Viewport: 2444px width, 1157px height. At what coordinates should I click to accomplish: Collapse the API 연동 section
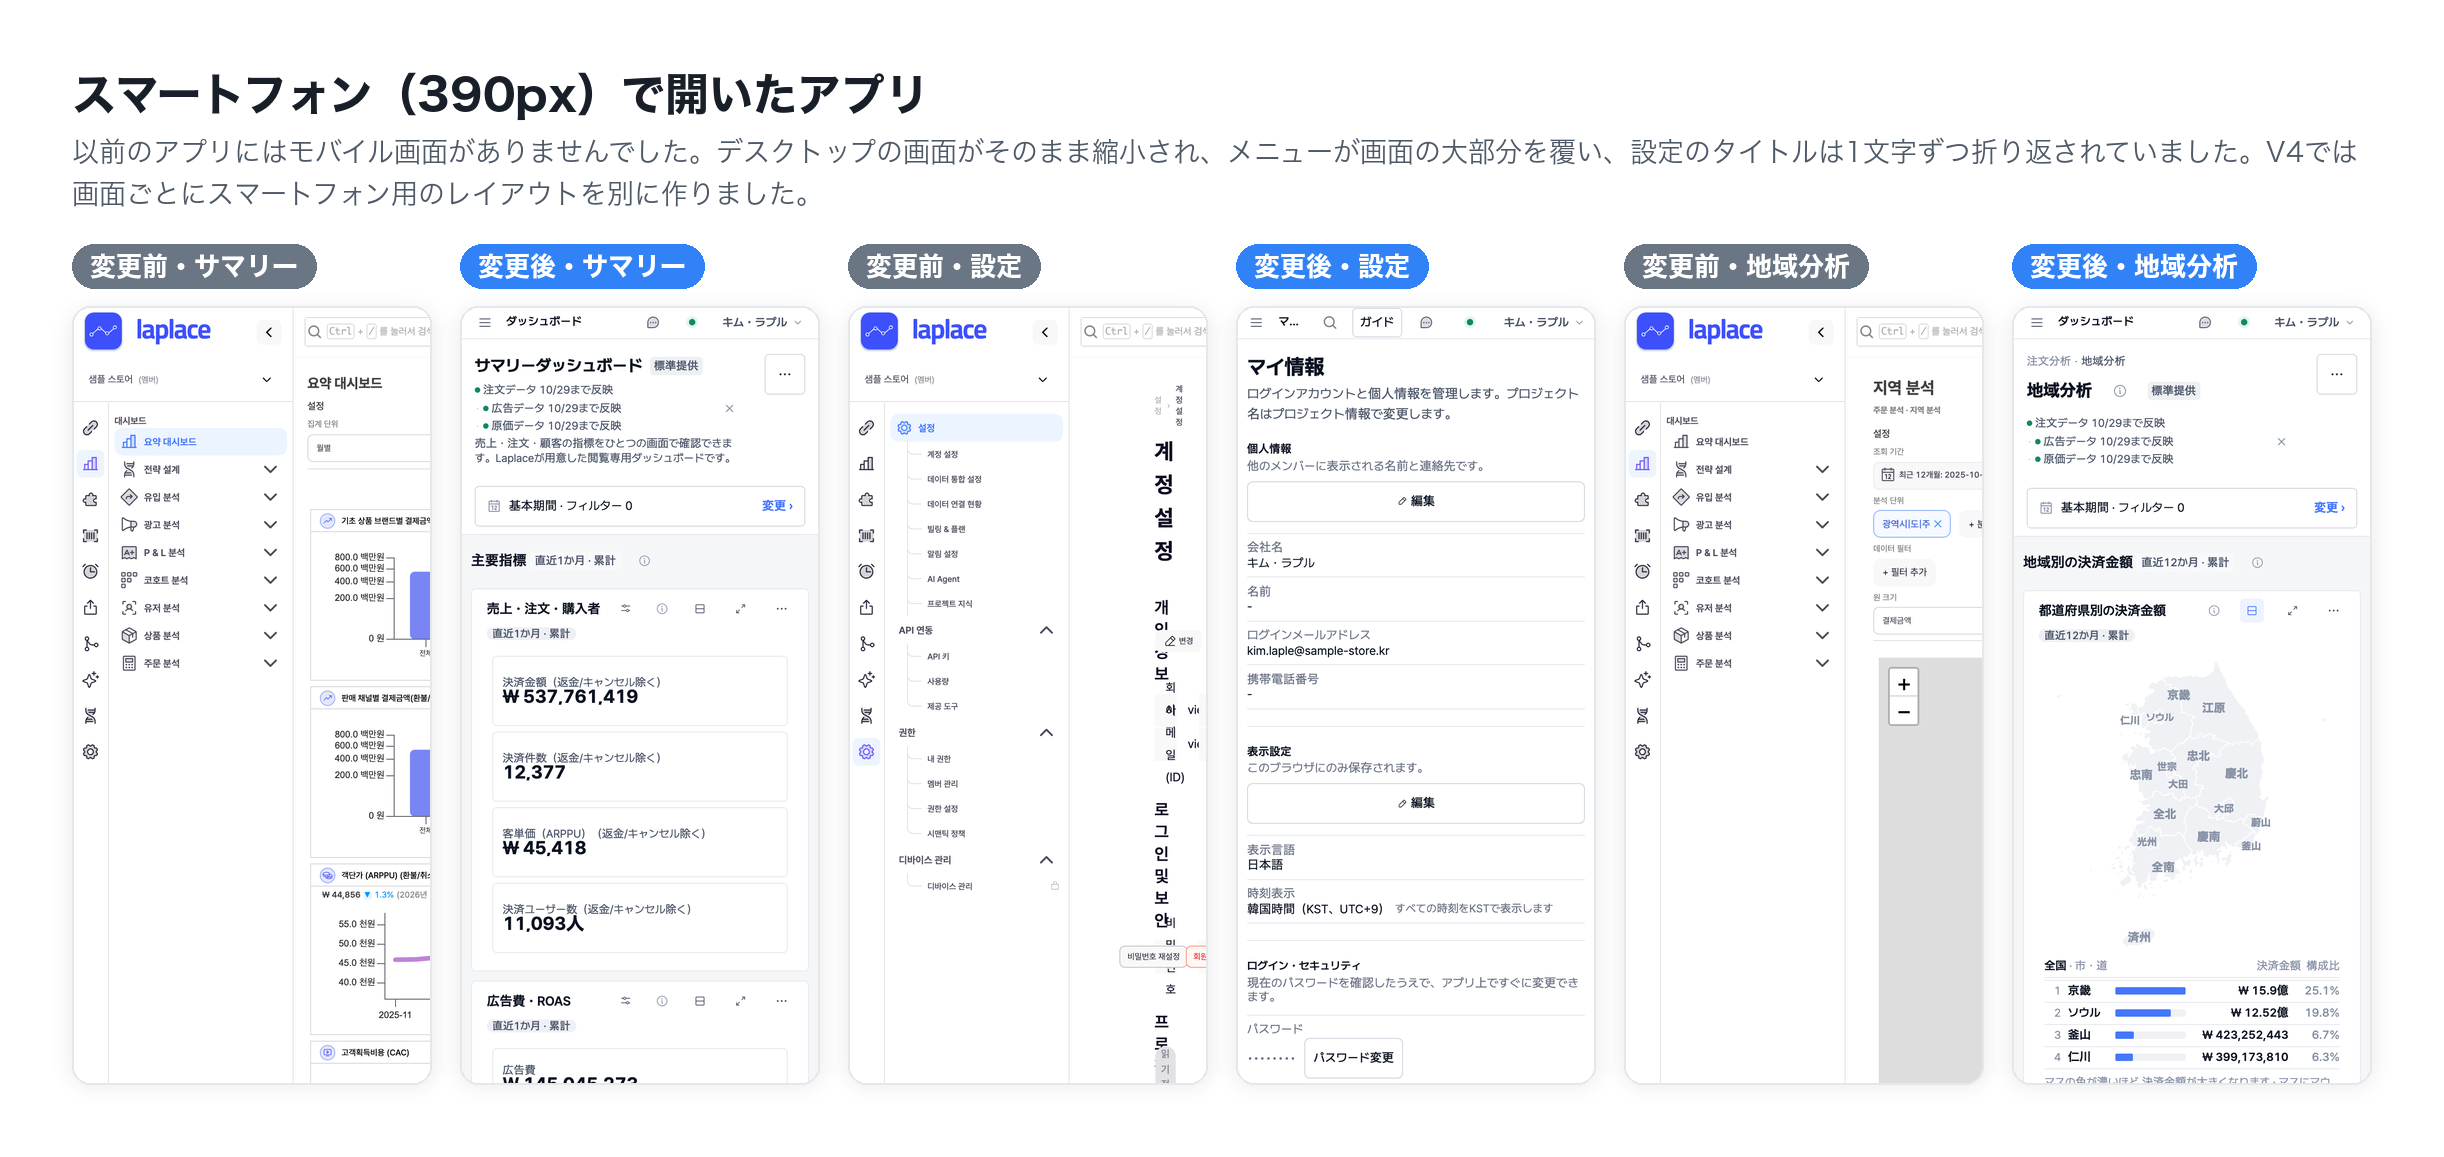[1046, 630]
